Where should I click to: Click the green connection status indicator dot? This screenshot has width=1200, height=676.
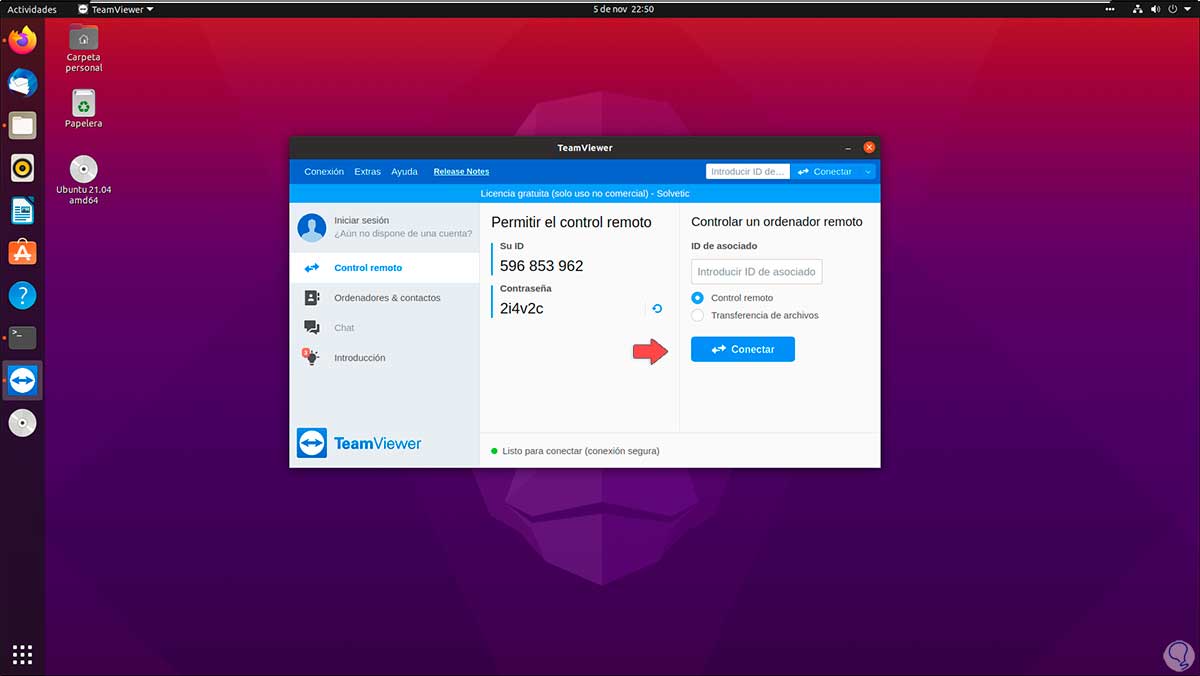click(x=494, y=451)
